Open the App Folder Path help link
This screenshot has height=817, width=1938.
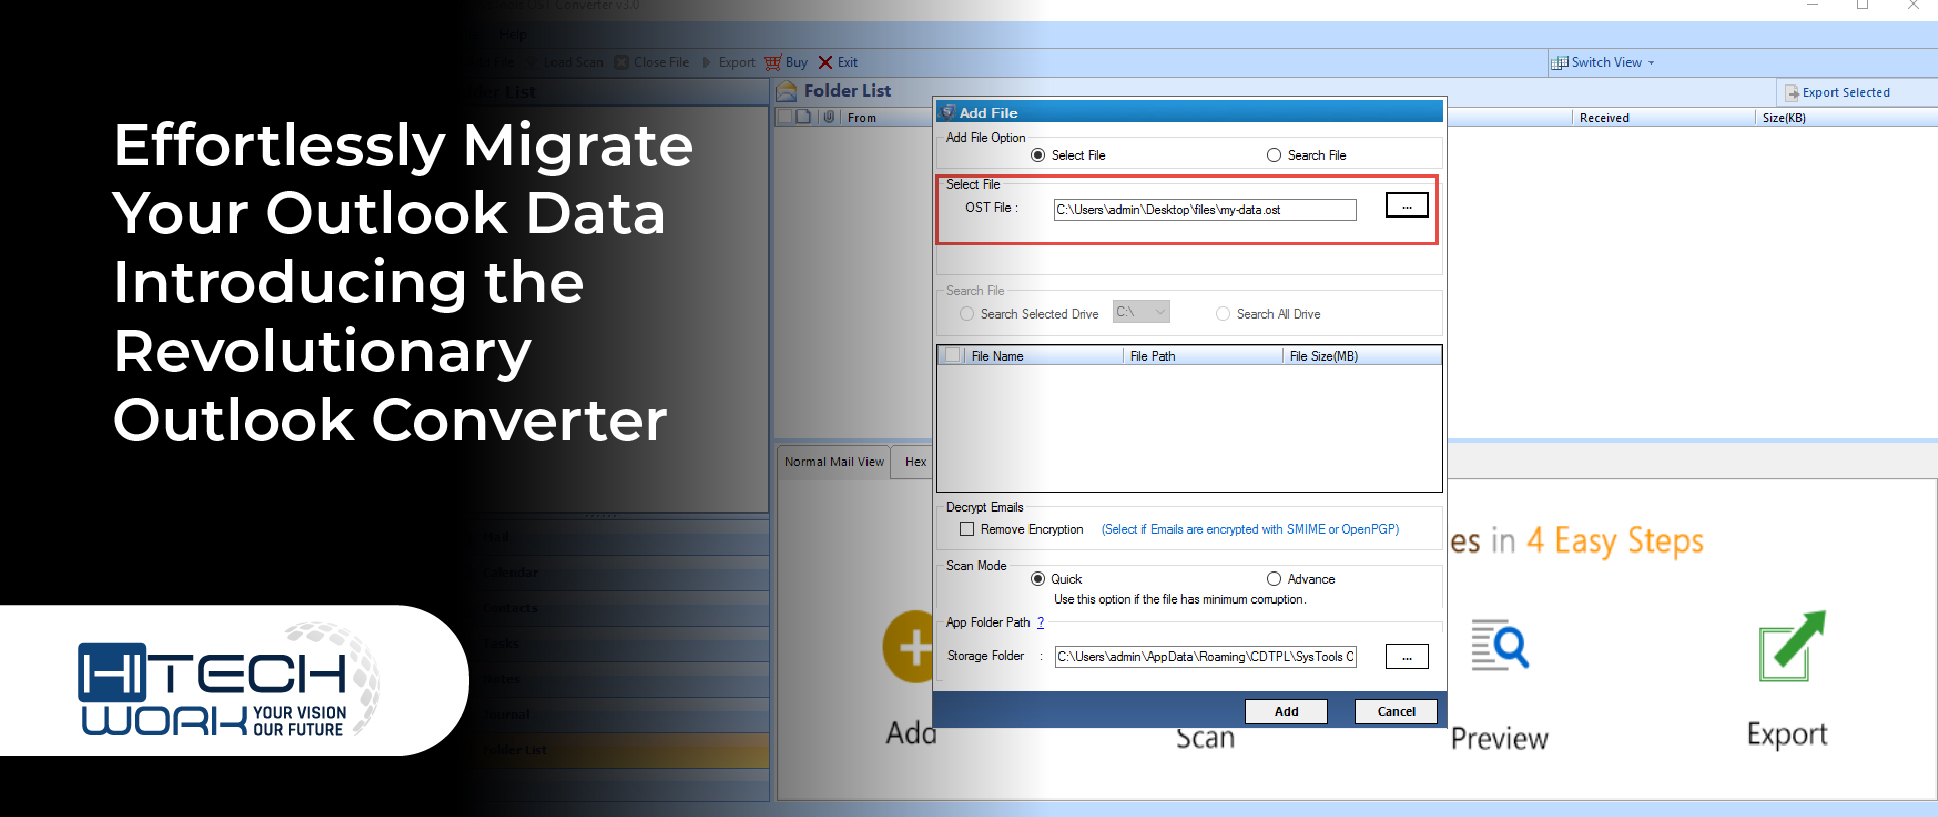click(1041, 622)
